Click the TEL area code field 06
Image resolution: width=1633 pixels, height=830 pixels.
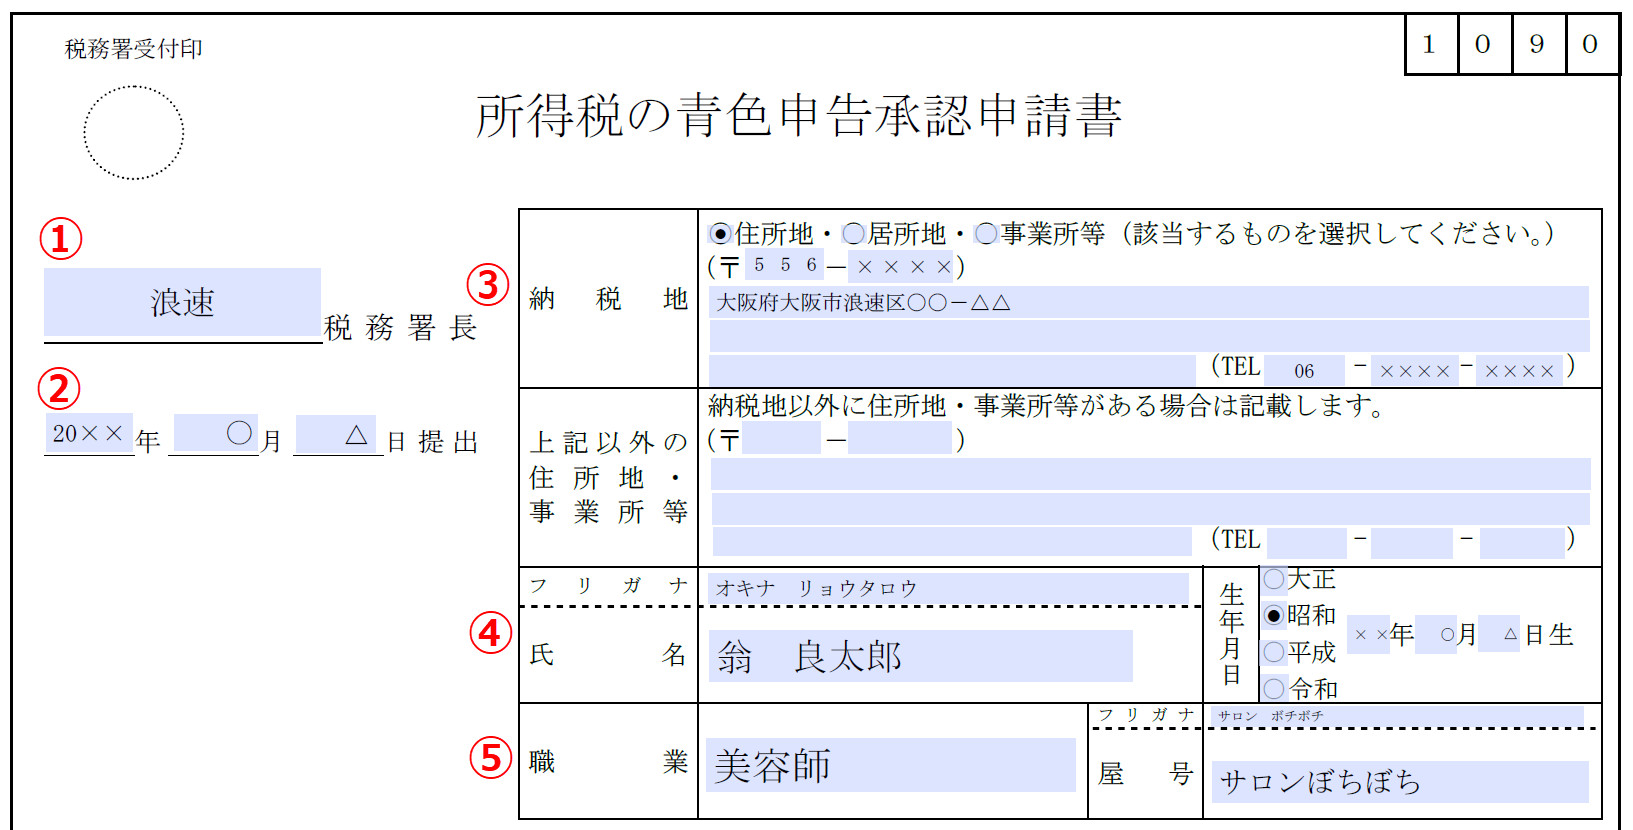(x=1305, y=370)
